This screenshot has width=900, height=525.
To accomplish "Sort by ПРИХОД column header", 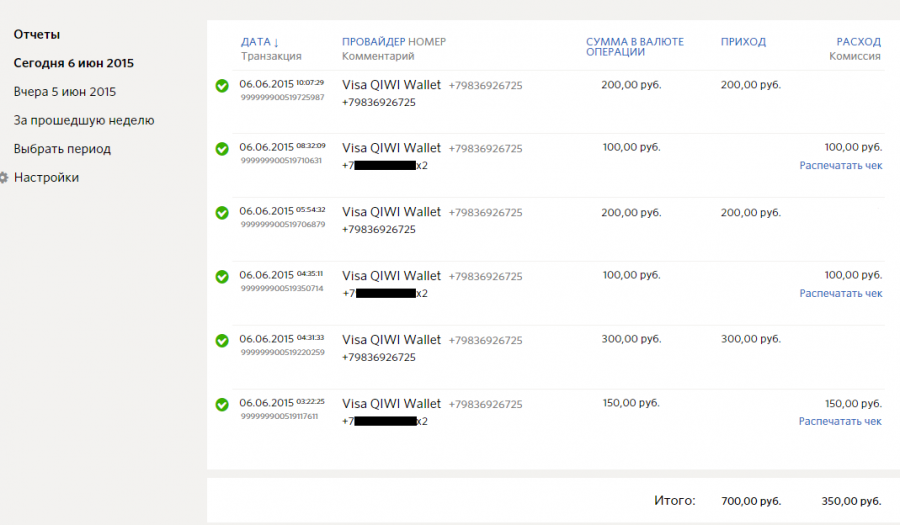I will pos(743,42).
